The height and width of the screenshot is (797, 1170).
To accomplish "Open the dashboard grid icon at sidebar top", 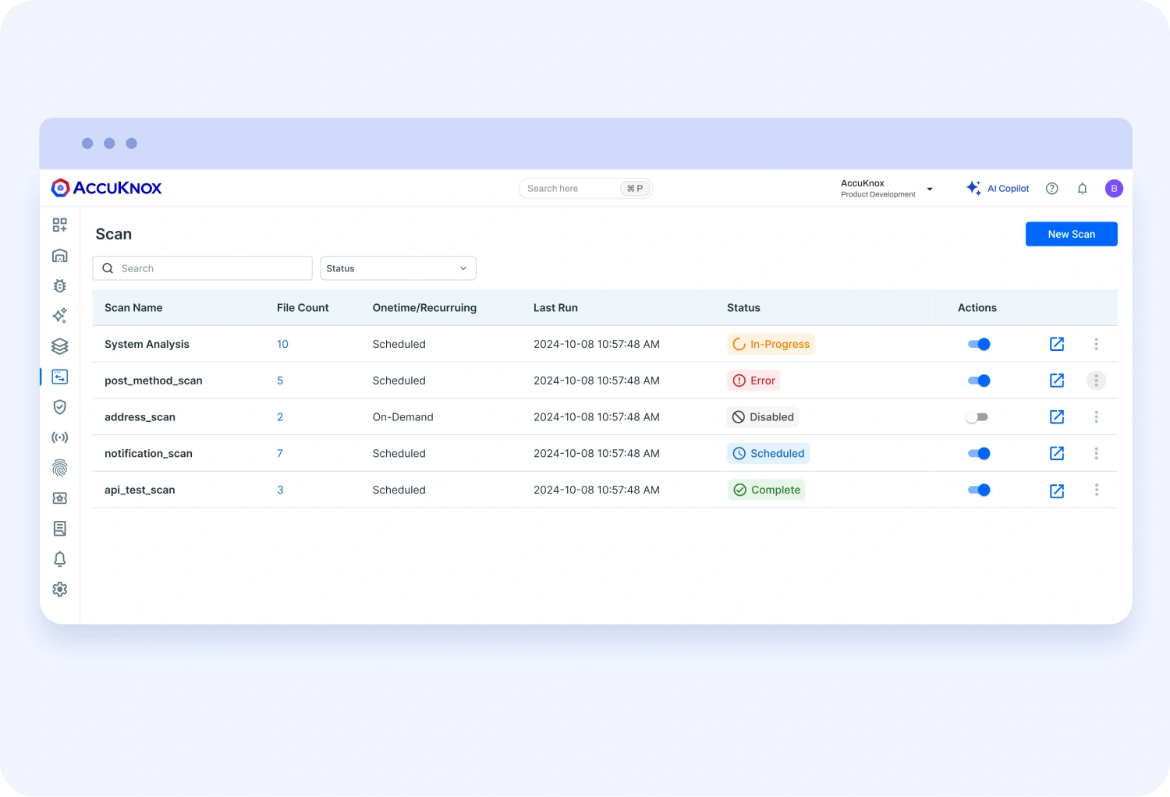I will (x=59, y=224).
